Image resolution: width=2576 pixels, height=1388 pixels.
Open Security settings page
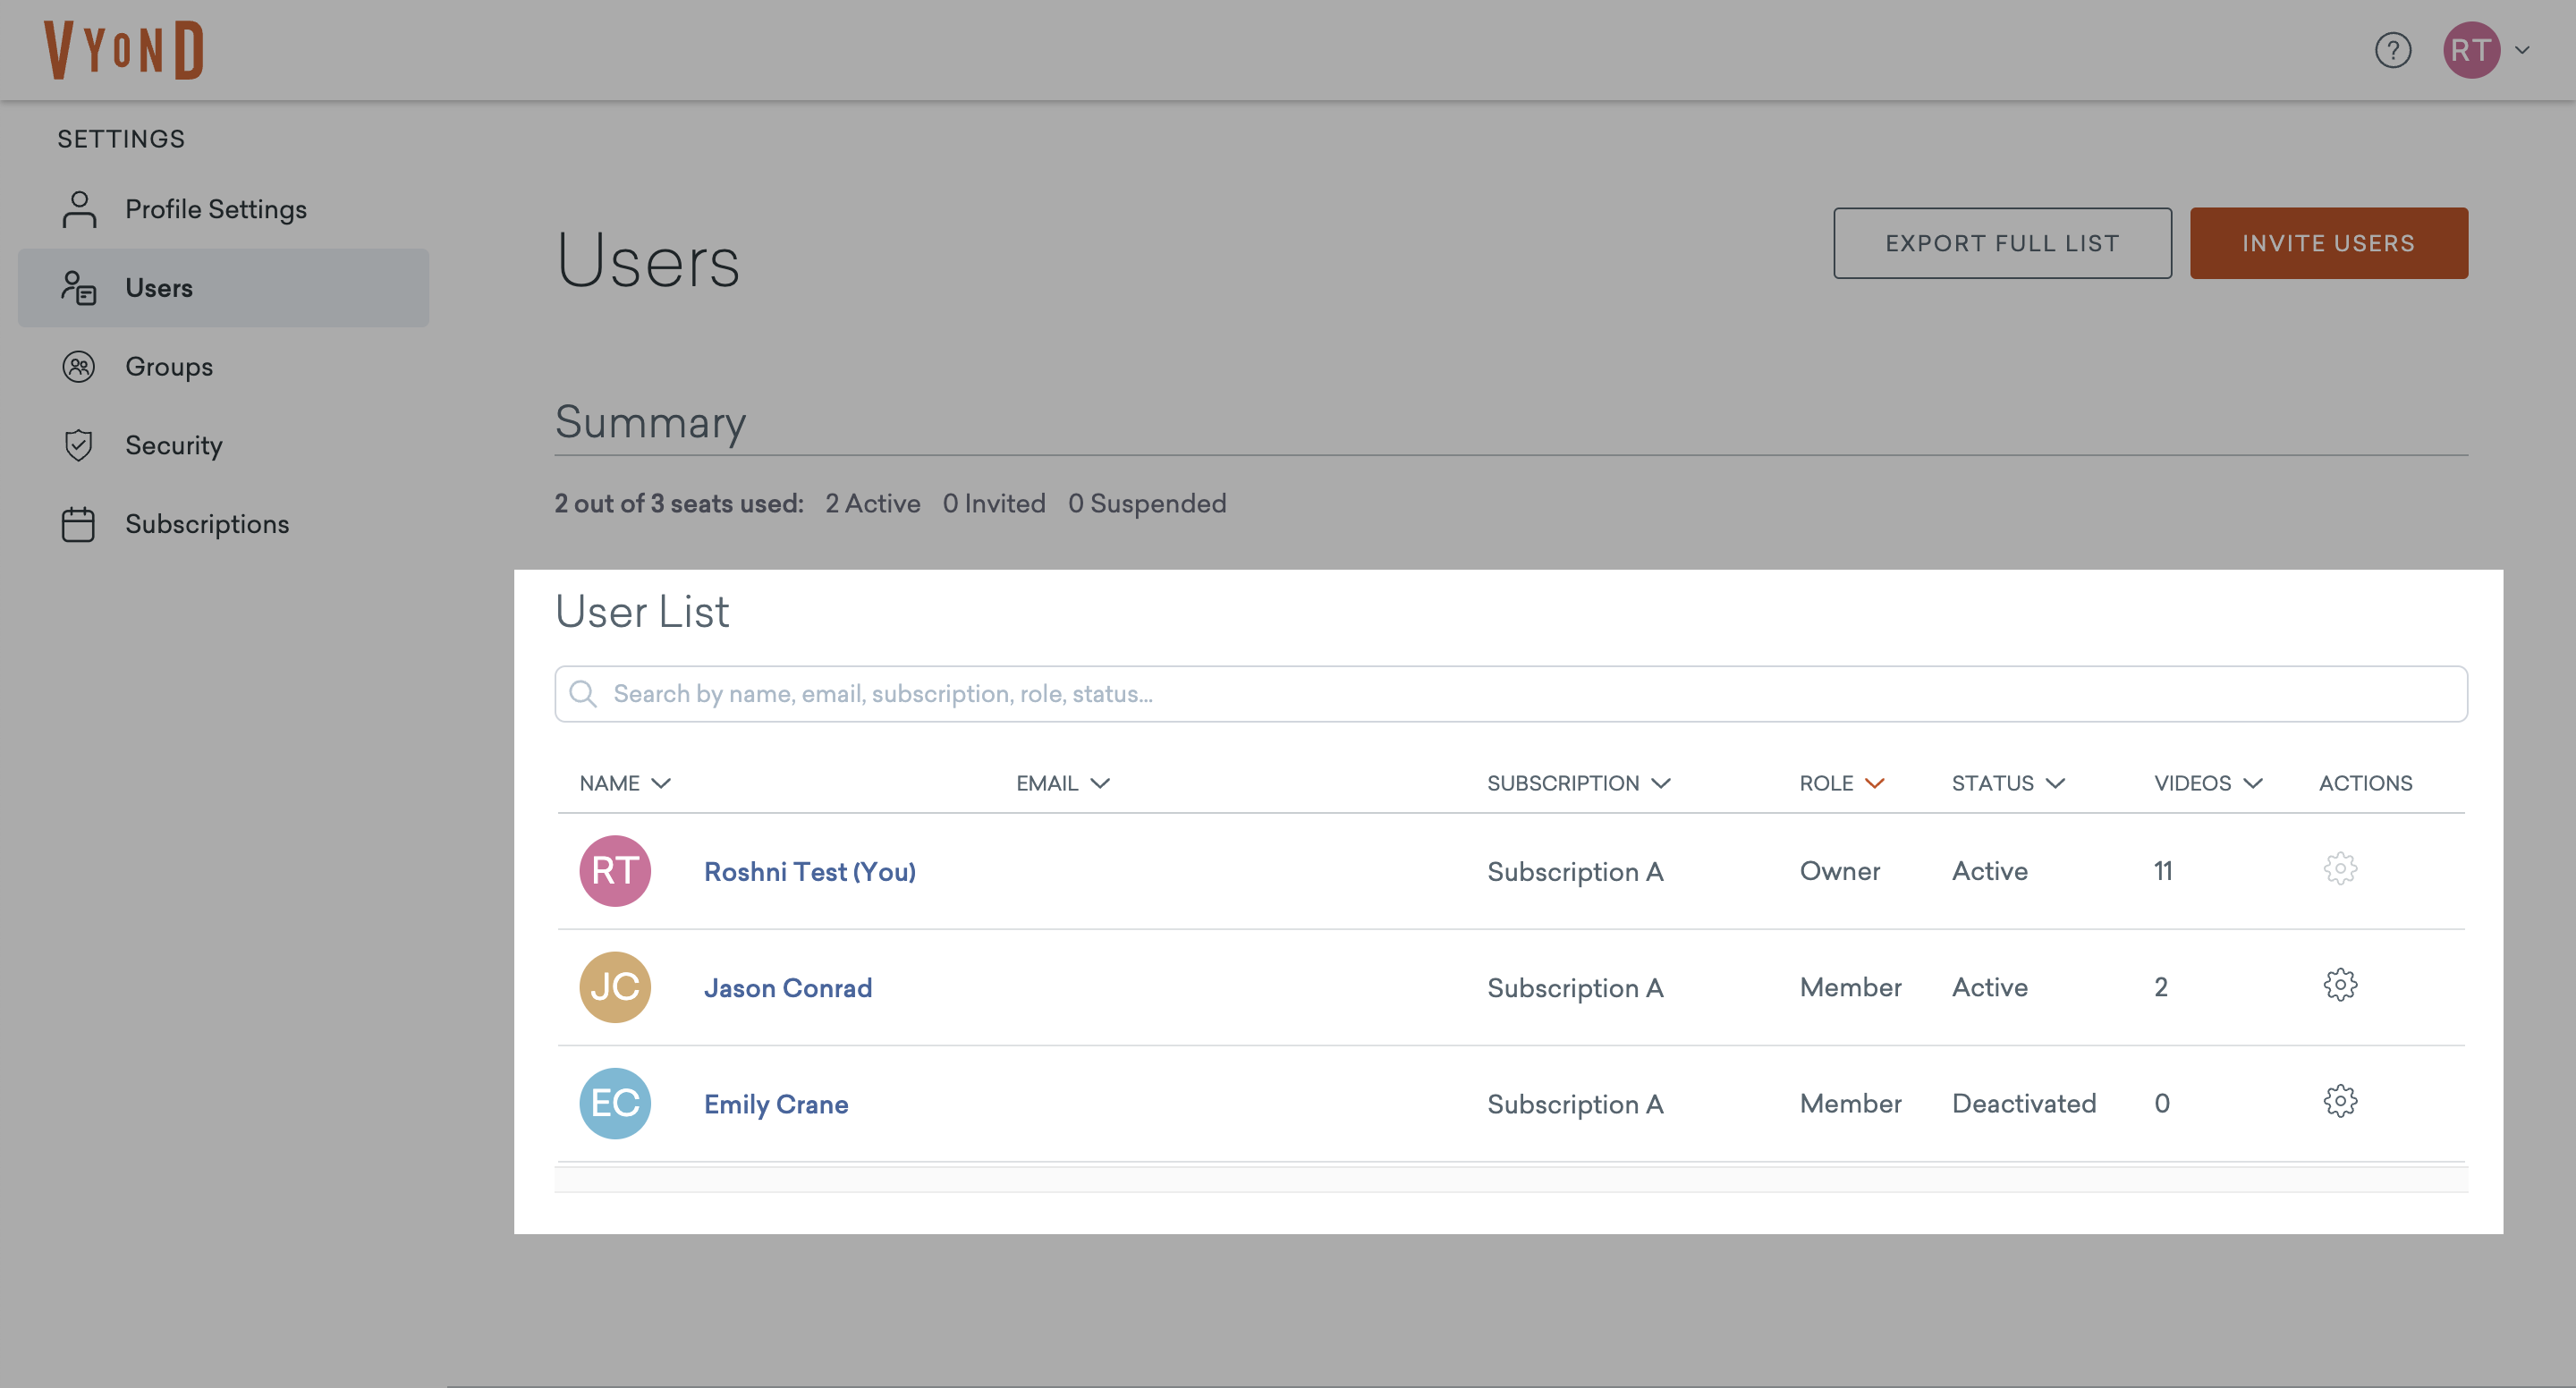coord(173,445)
